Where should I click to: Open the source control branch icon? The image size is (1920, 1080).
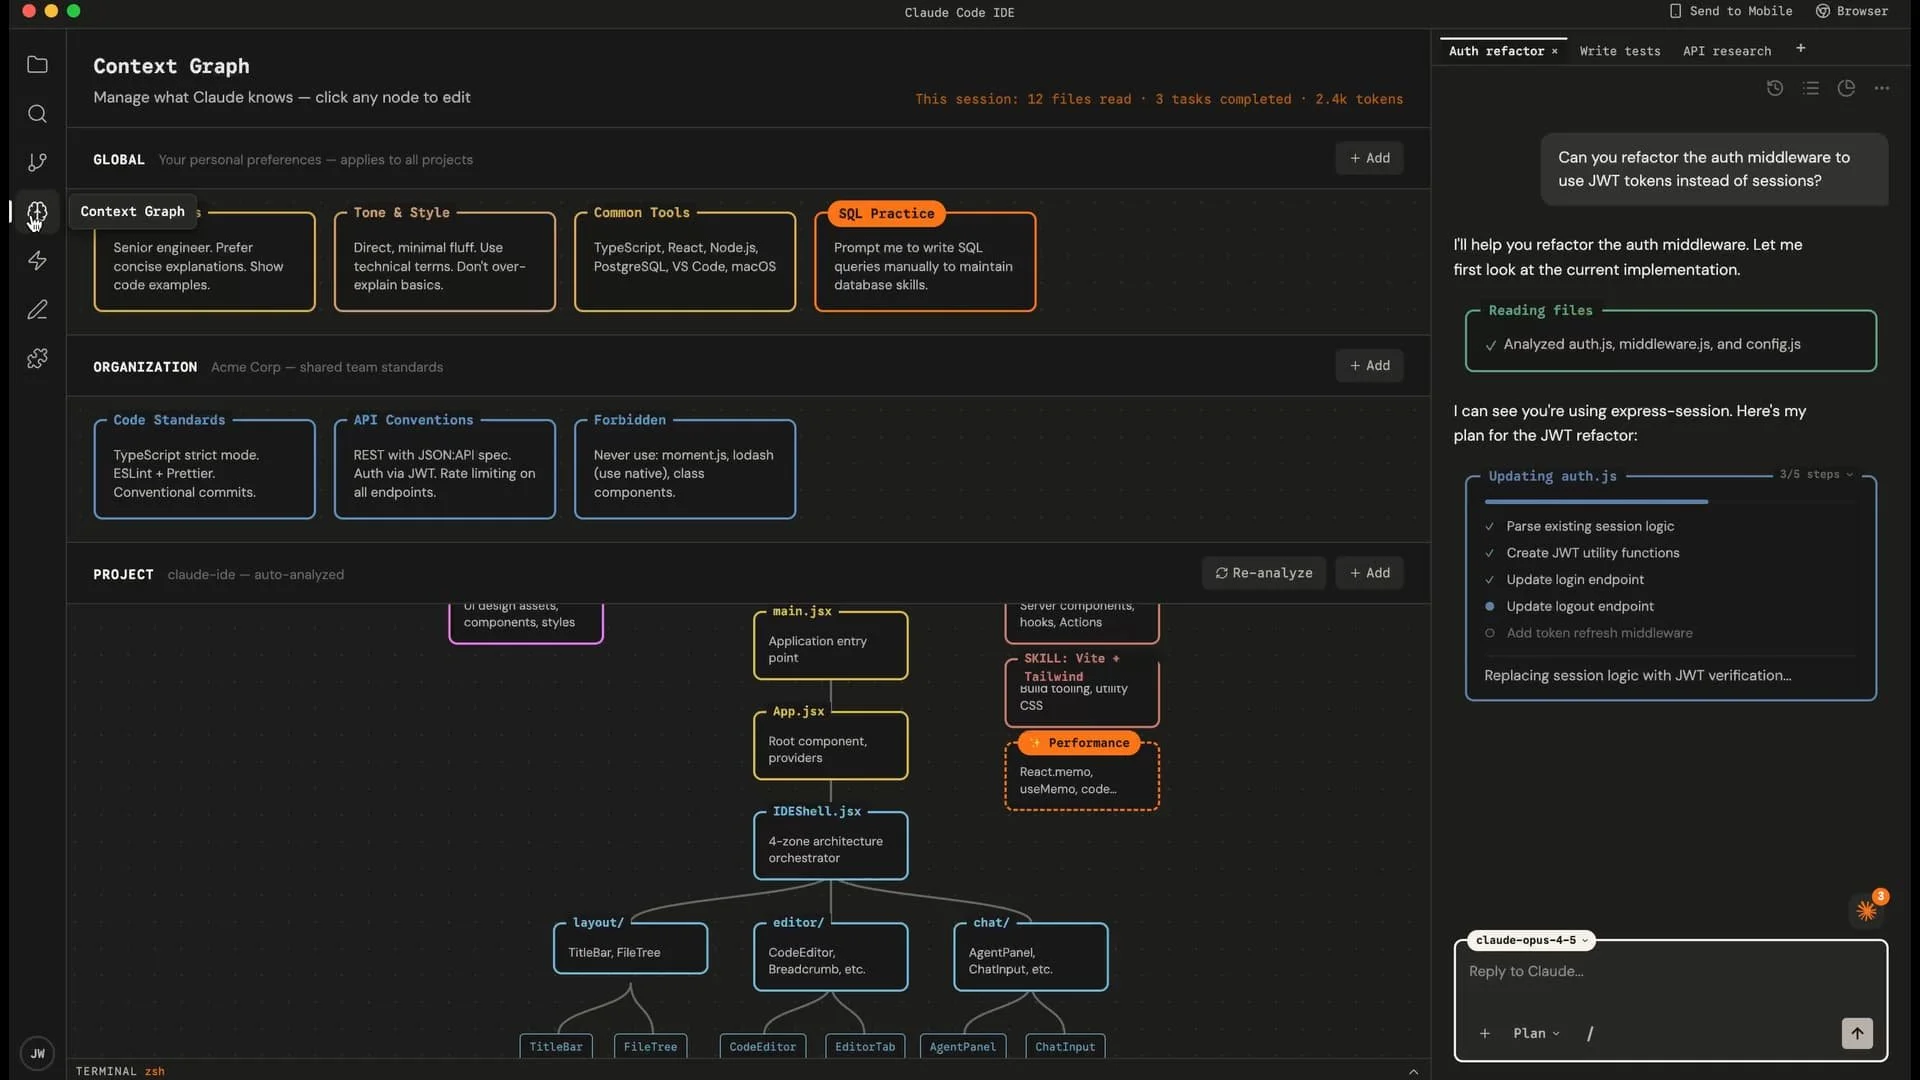pos(37,162)
